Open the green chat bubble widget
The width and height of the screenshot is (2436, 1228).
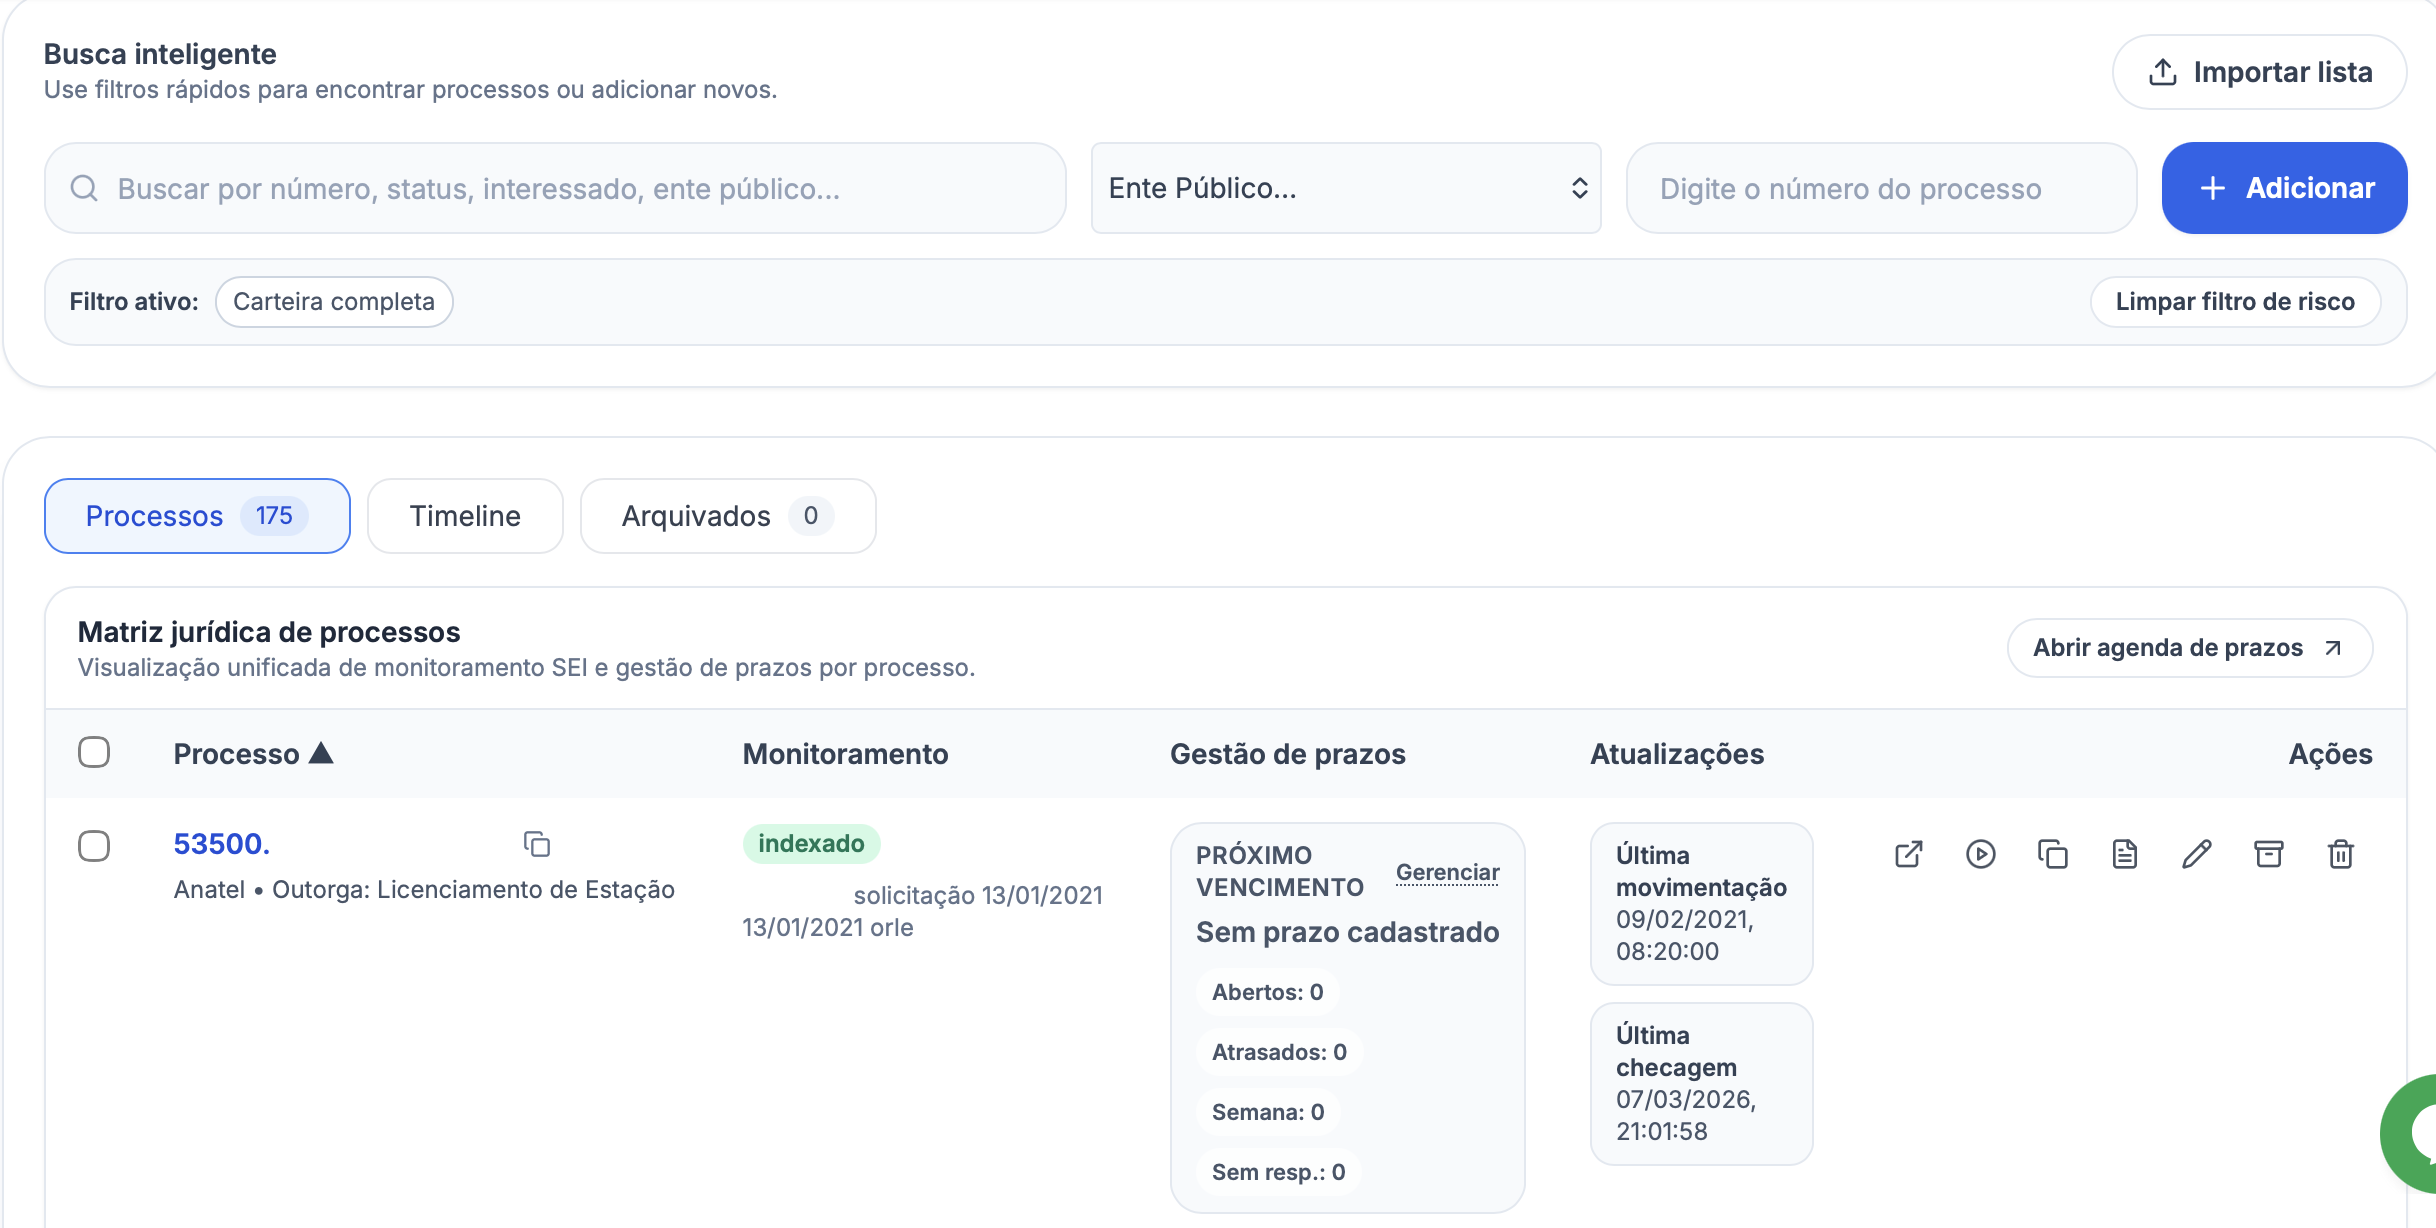pos(2410,1134)
